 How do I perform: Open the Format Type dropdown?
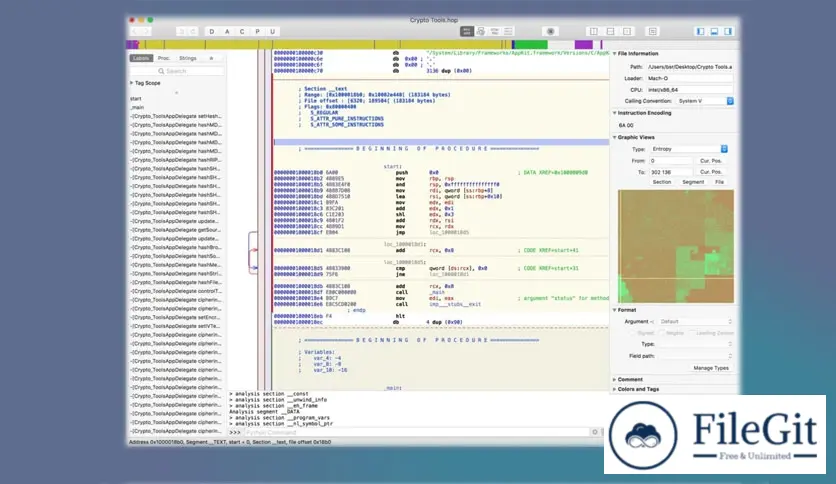695,344
